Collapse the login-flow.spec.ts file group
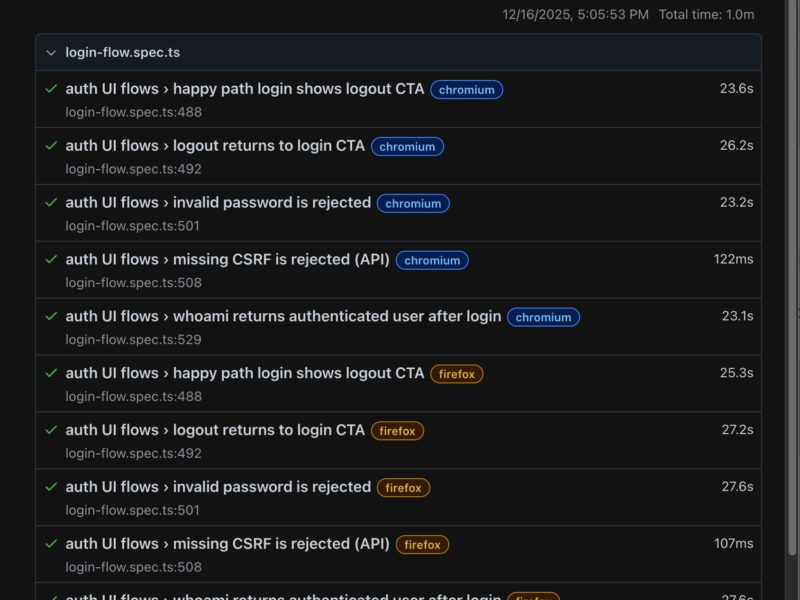 [x=50, y=52]
